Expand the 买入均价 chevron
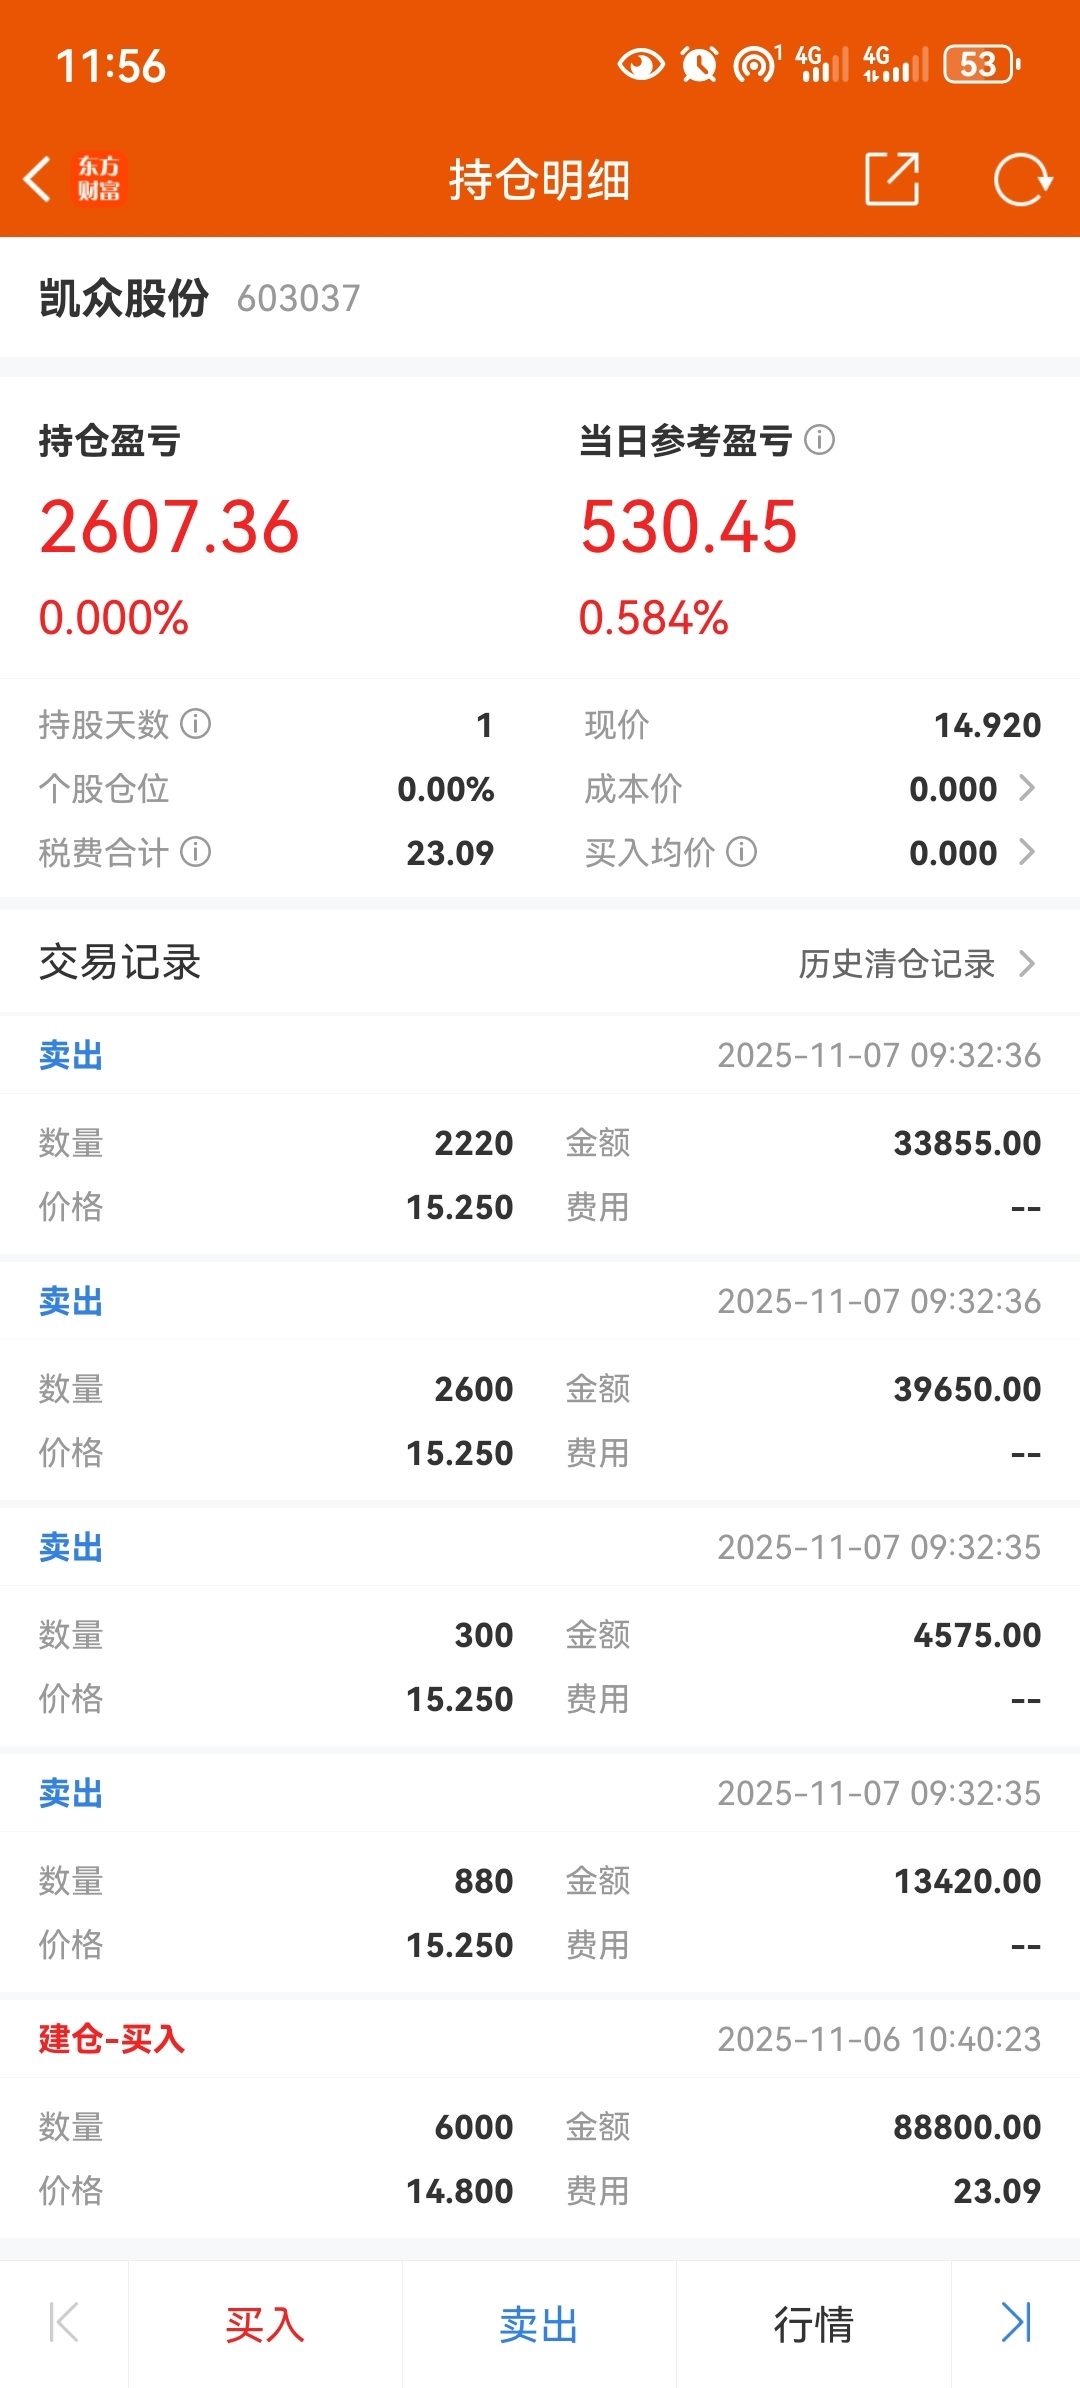This screenshot has height=2388, width=1080. pyautogui.click(x=1027, y=852)
